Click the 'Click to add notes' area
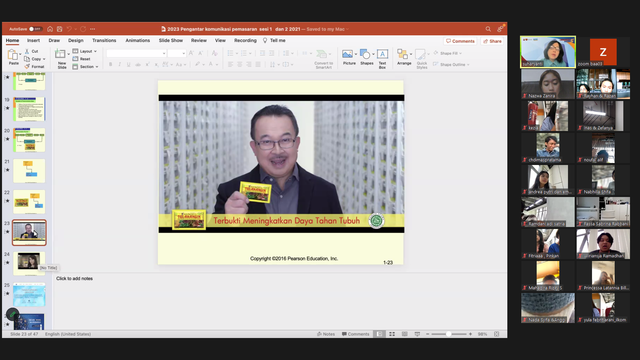 [x=74, y=278]
